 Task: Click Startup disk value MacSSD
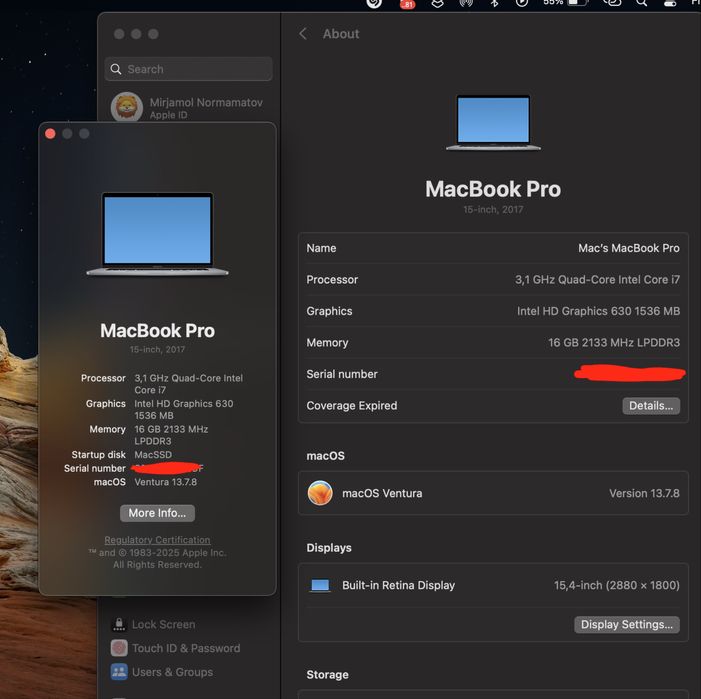tap(153, 455)
